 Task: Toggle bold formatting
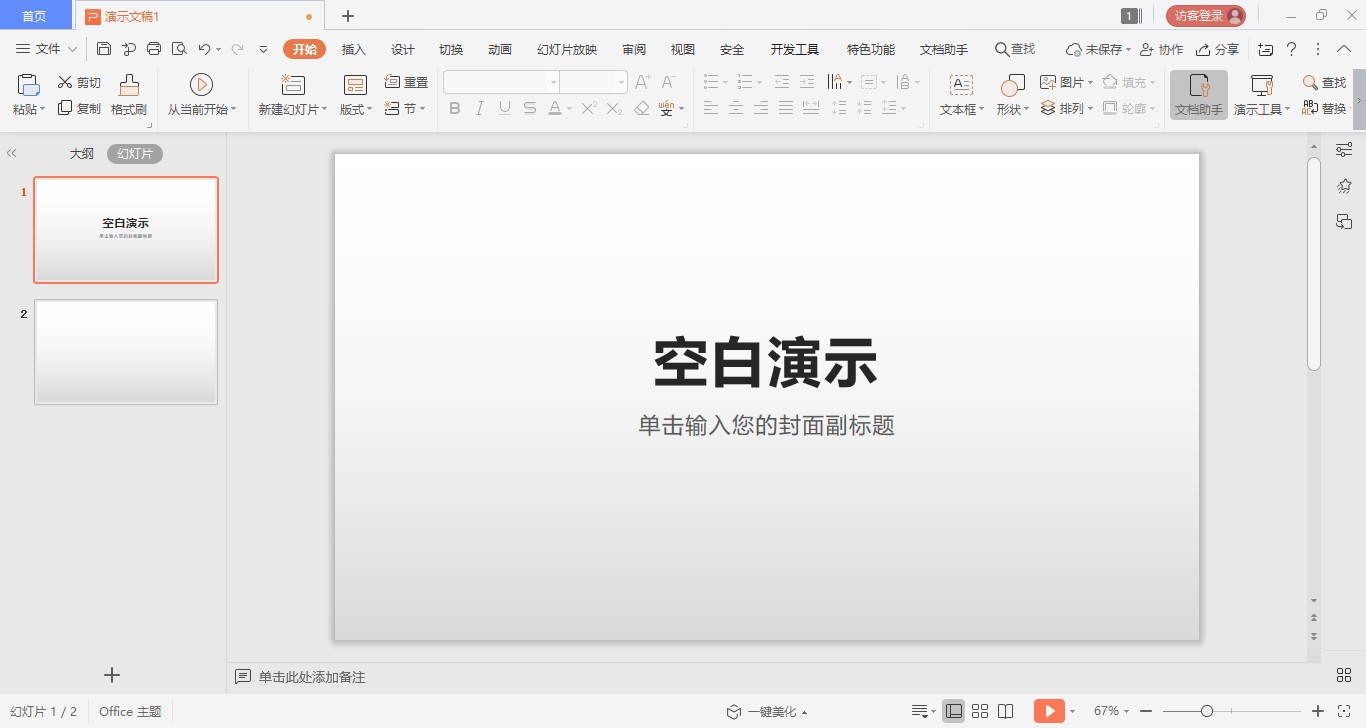pyautogui.click(x=455, y=108)
